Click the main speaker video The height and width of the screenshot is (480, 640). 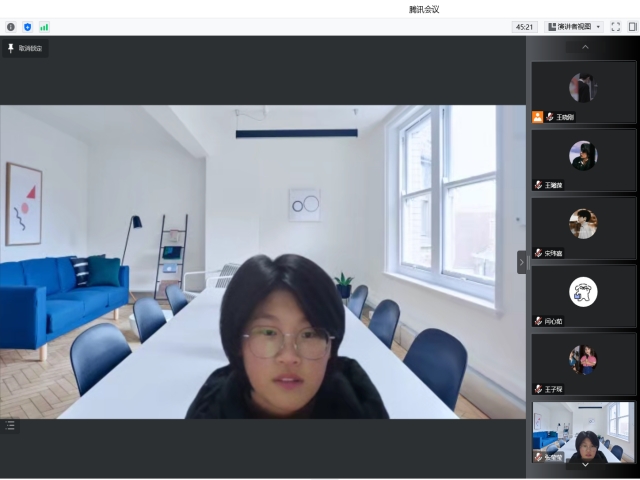pos(263,262)
